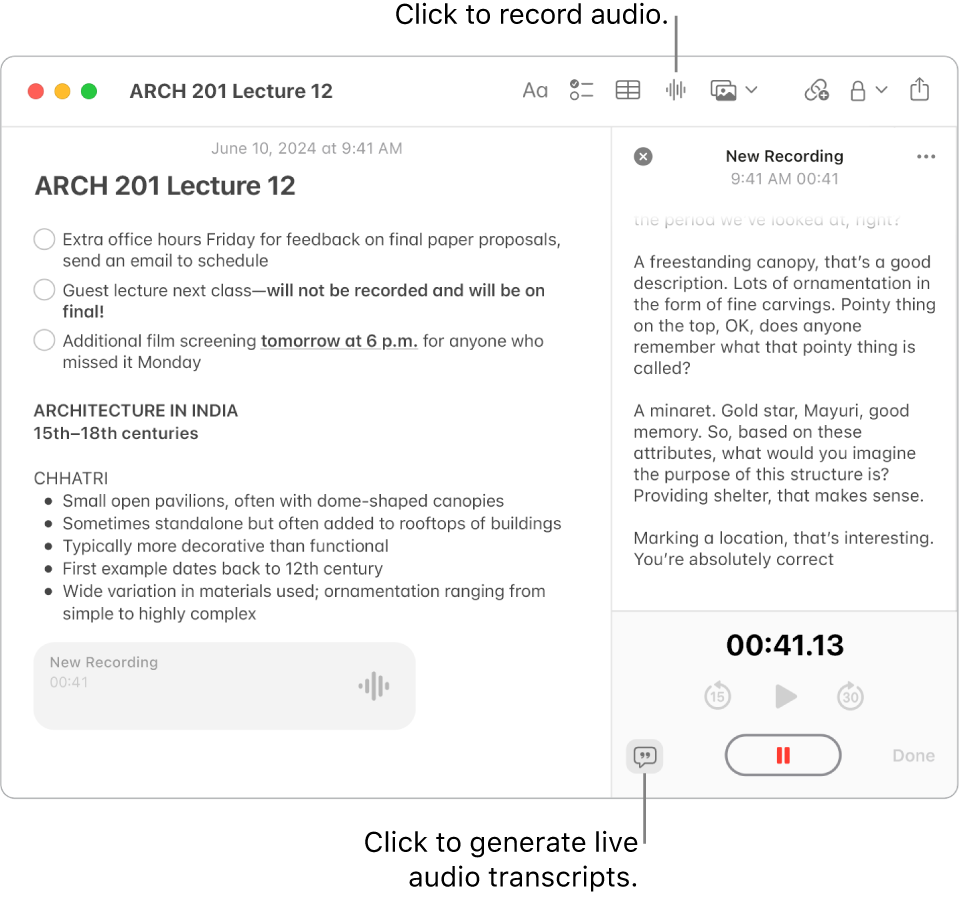Check off Additional film screening item
This screenshot has width=960, height=900.
(x=44, y=340)
